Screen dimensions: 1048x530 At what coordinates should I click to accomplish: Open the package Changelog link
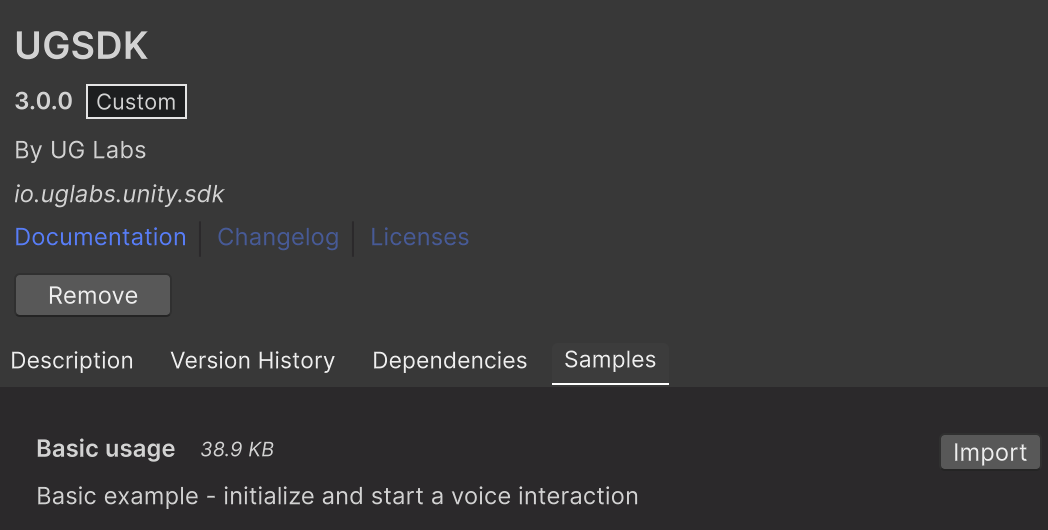[278, 238]
